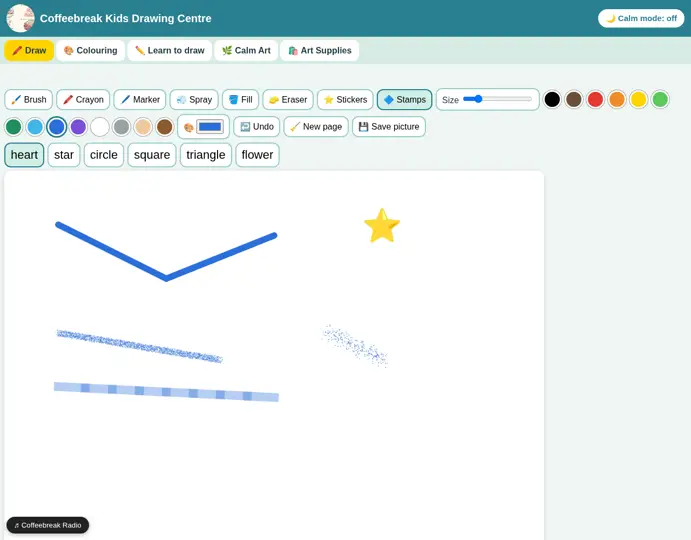Pick the Fill bucket tool

240,100
